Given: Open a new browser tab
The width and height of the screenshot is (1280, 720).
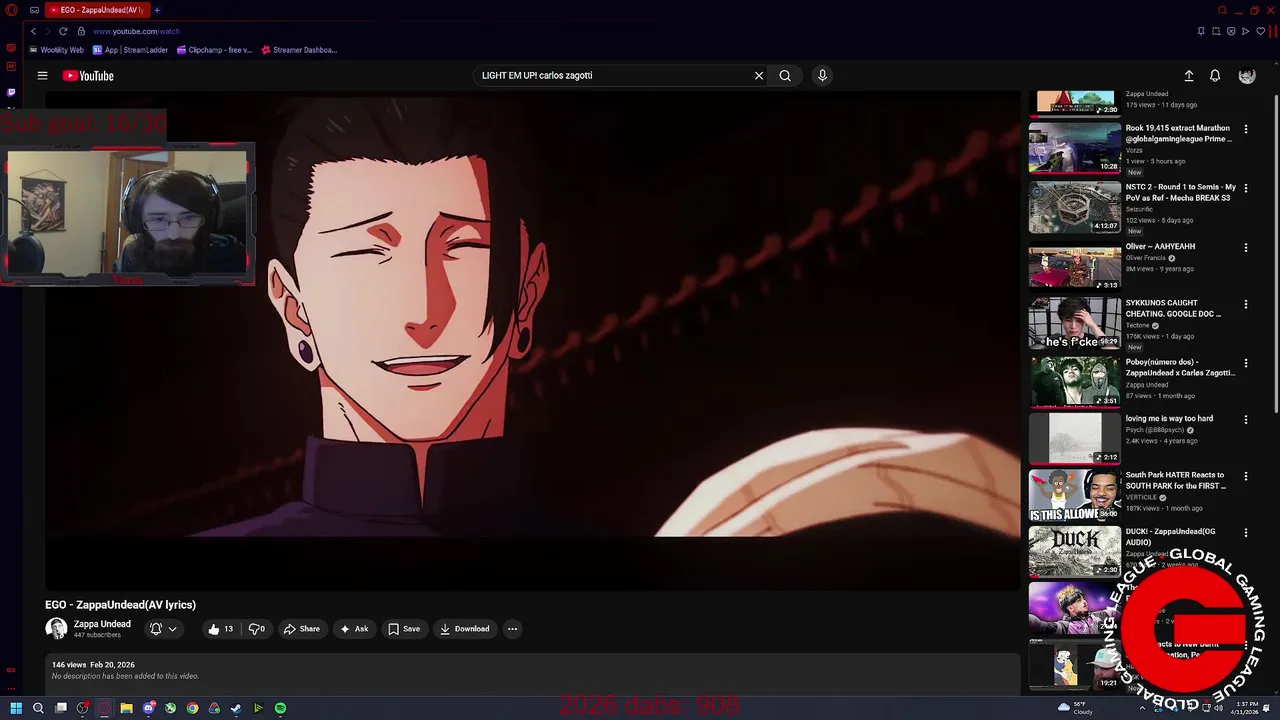Looking at the screenshot, I should click(157, 10).
